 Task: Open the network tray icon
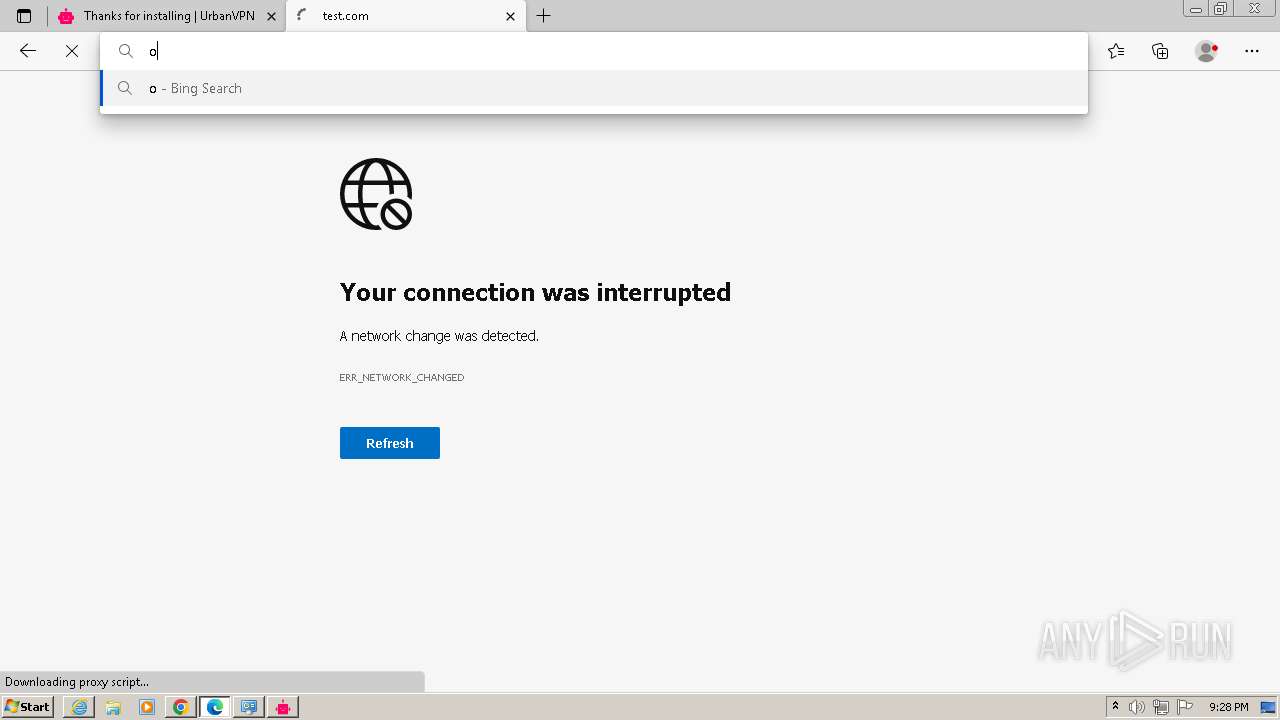coord(1161,707)
